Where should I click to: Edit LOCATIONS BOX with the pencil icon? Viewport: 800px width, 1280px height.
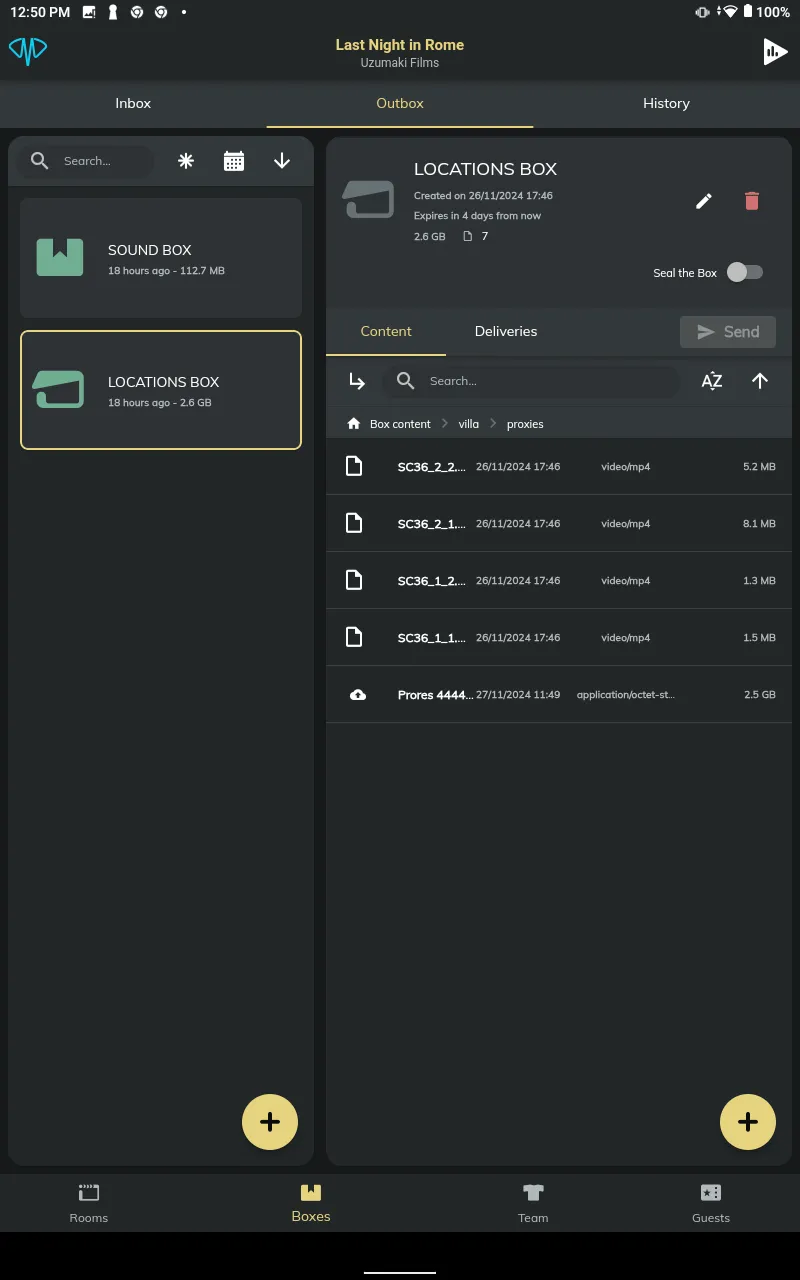(x=704, y=201)
